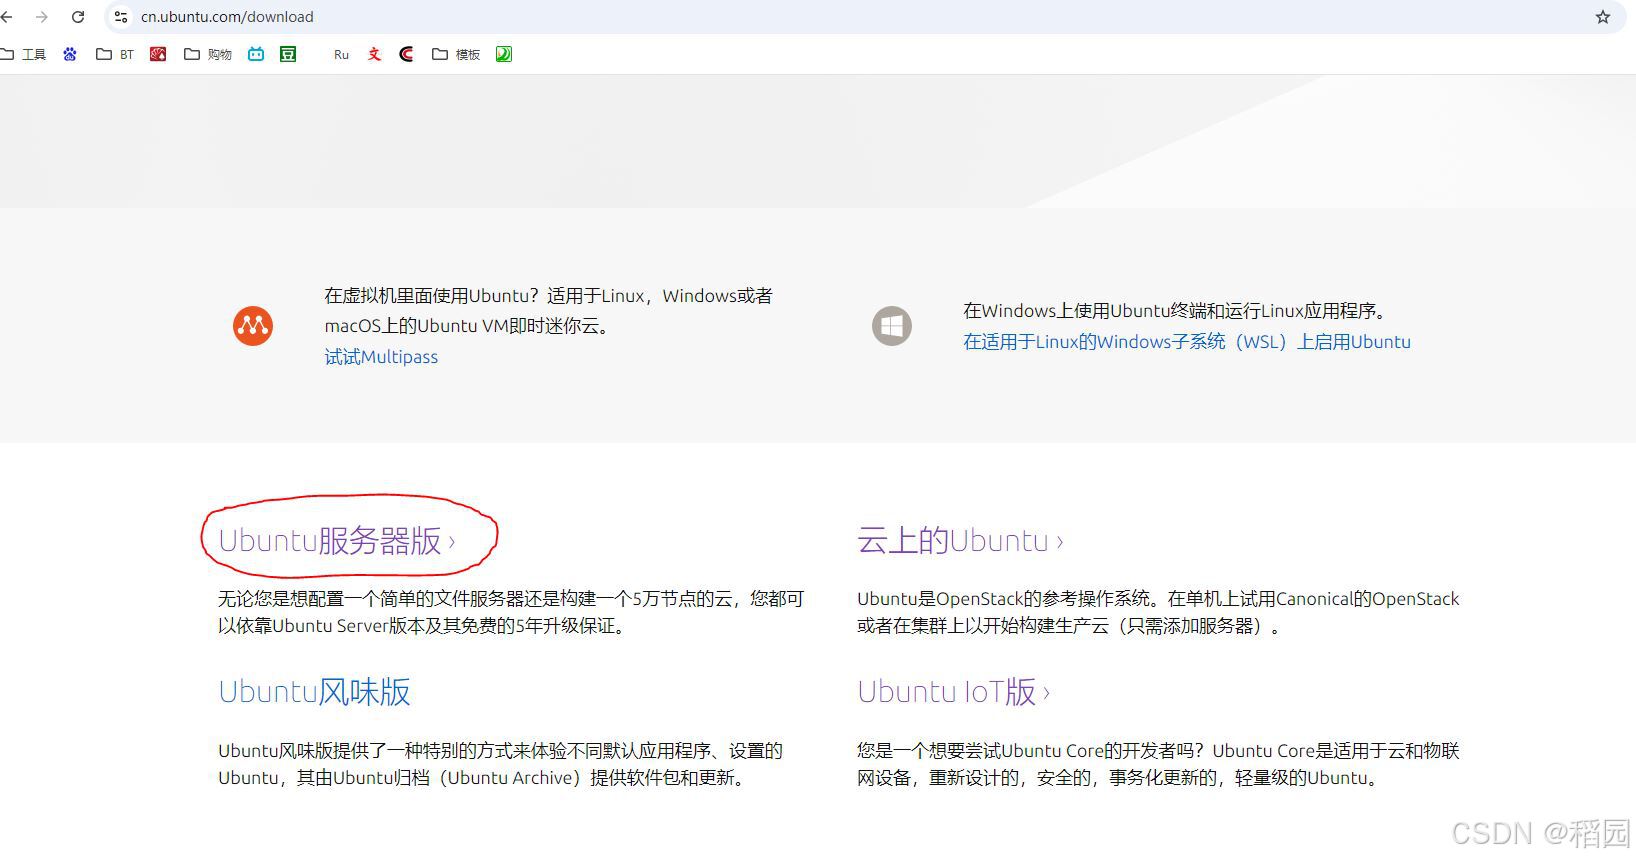Open the red playing-cards bookmark icon

click(158, 54)
